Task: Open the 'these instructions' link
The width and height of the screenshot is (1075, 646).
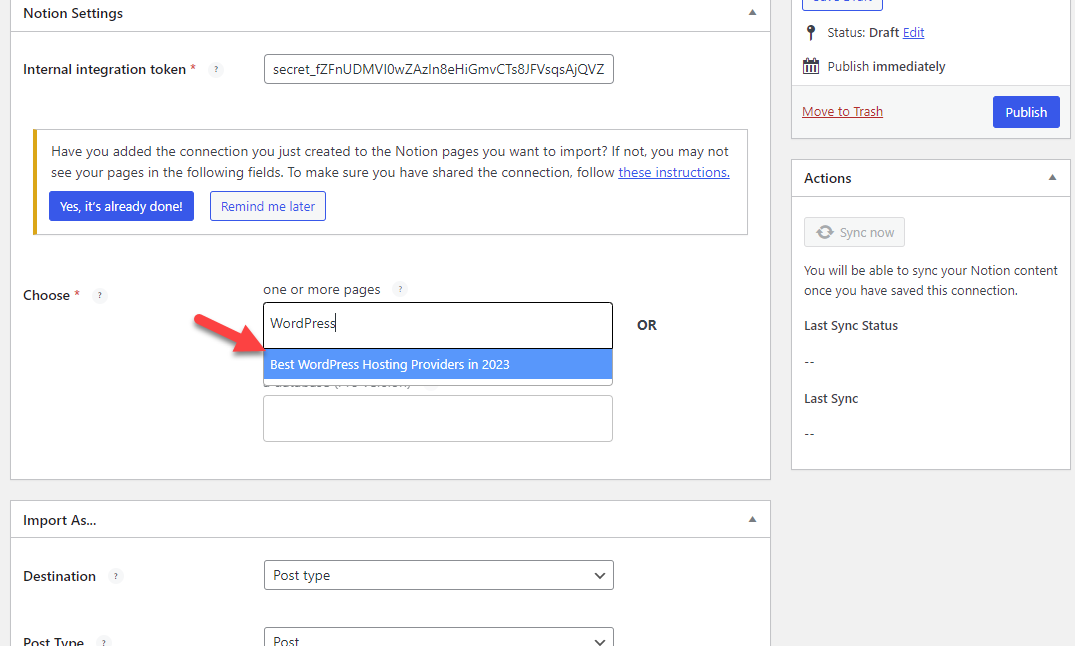Action: [674, 172]
